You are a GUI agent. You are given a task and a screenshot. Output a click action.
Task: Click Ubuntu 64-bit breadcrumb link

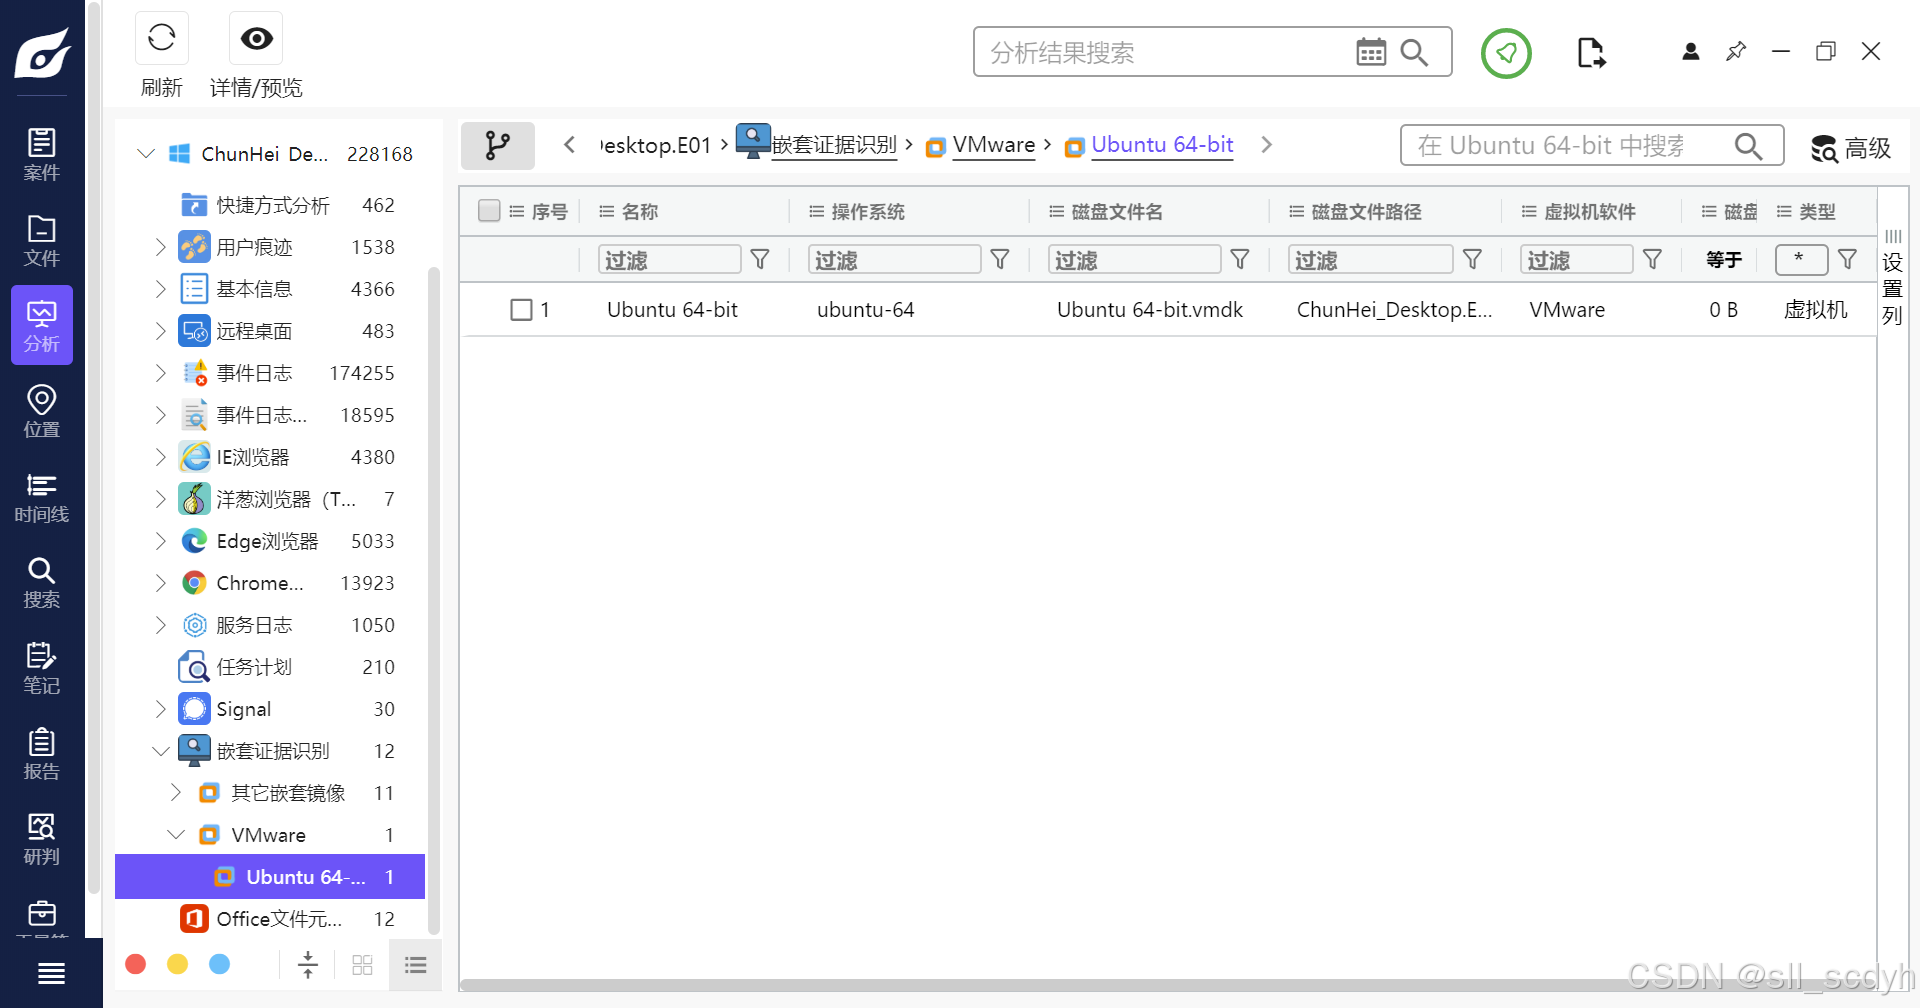tap(1162, 145)
